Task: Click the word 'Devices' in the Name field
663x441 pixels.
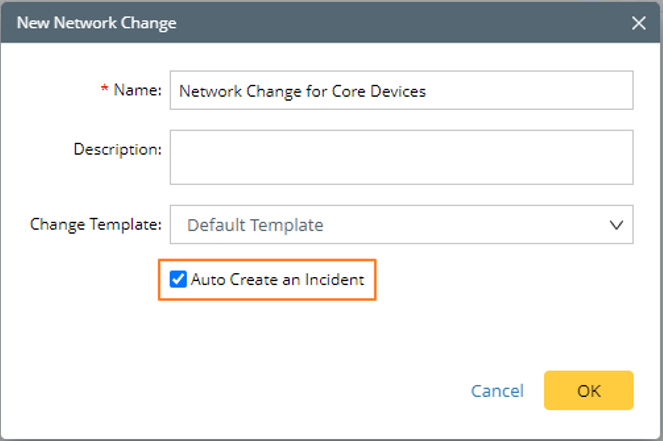Action: point(397,91)
